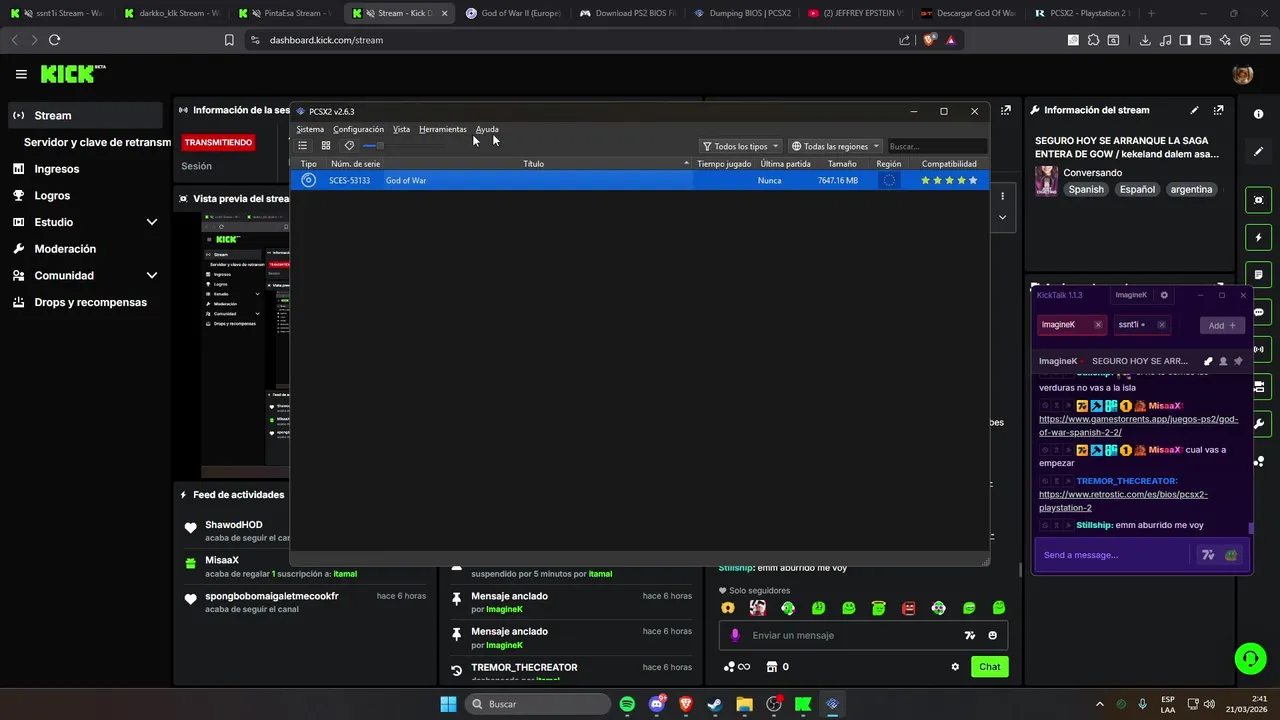Screen dimensions: 1280x720
Task: Open the info icon in right Kick sidebar
Action: tap(1258, 114)
